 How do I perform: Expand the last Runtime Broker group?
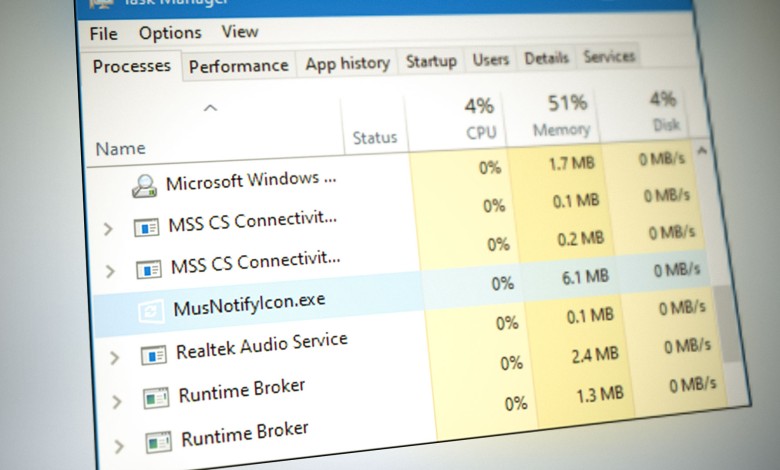pos(118,447)
